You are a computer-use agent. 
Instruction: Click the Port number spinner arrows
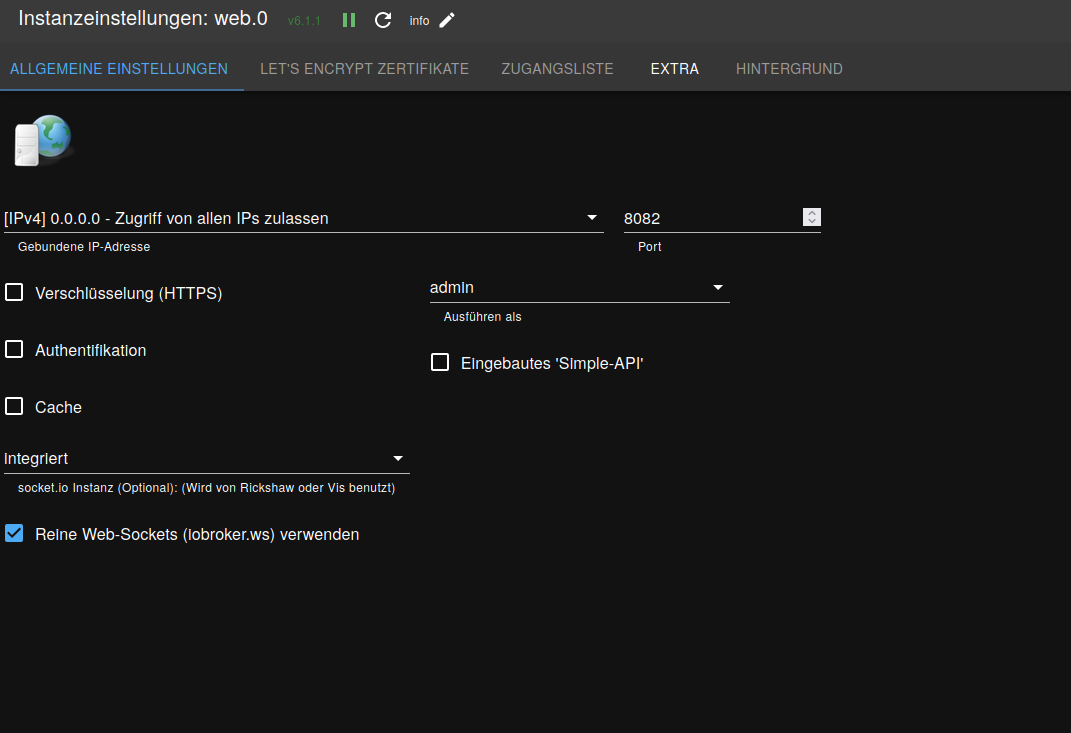(811, 217)
